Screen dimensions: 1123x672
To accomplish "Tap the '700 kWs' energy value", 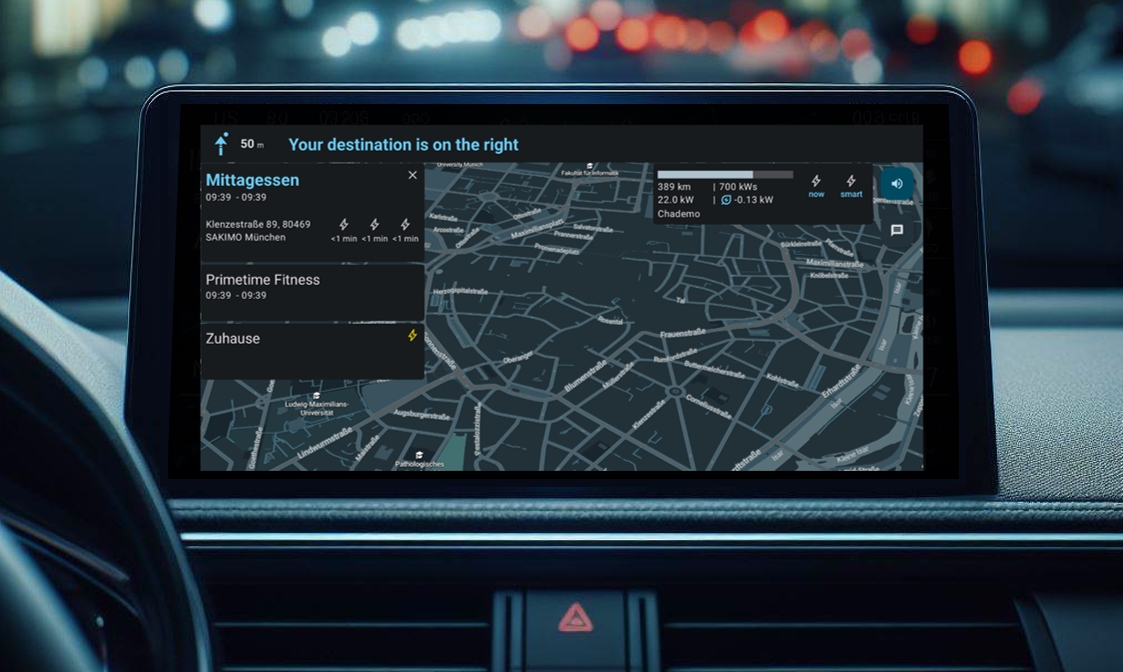I will pos(738,186).
